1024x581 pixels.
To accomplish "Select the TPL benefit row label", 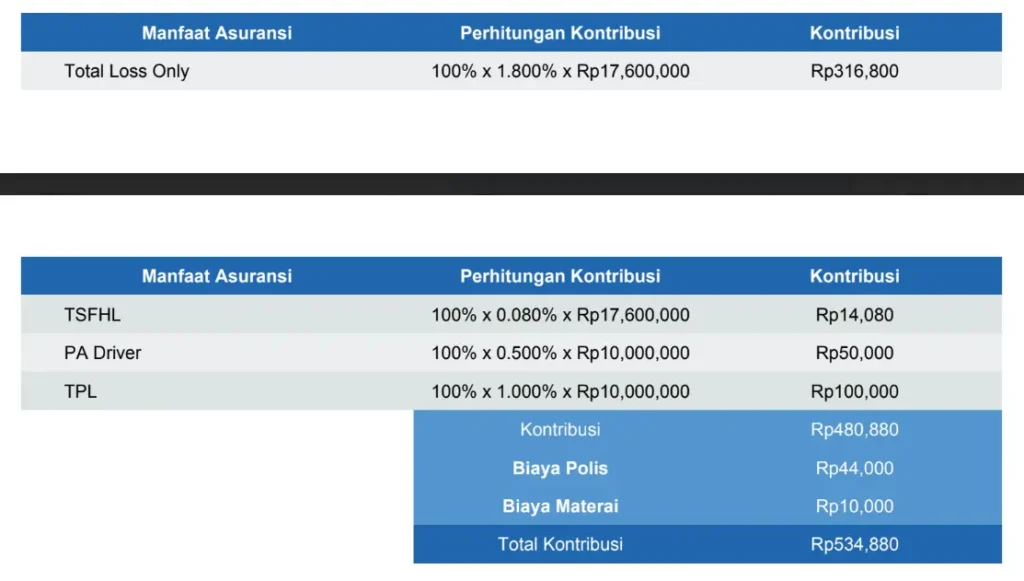I will pyautogui.click(x=80, y=391).
